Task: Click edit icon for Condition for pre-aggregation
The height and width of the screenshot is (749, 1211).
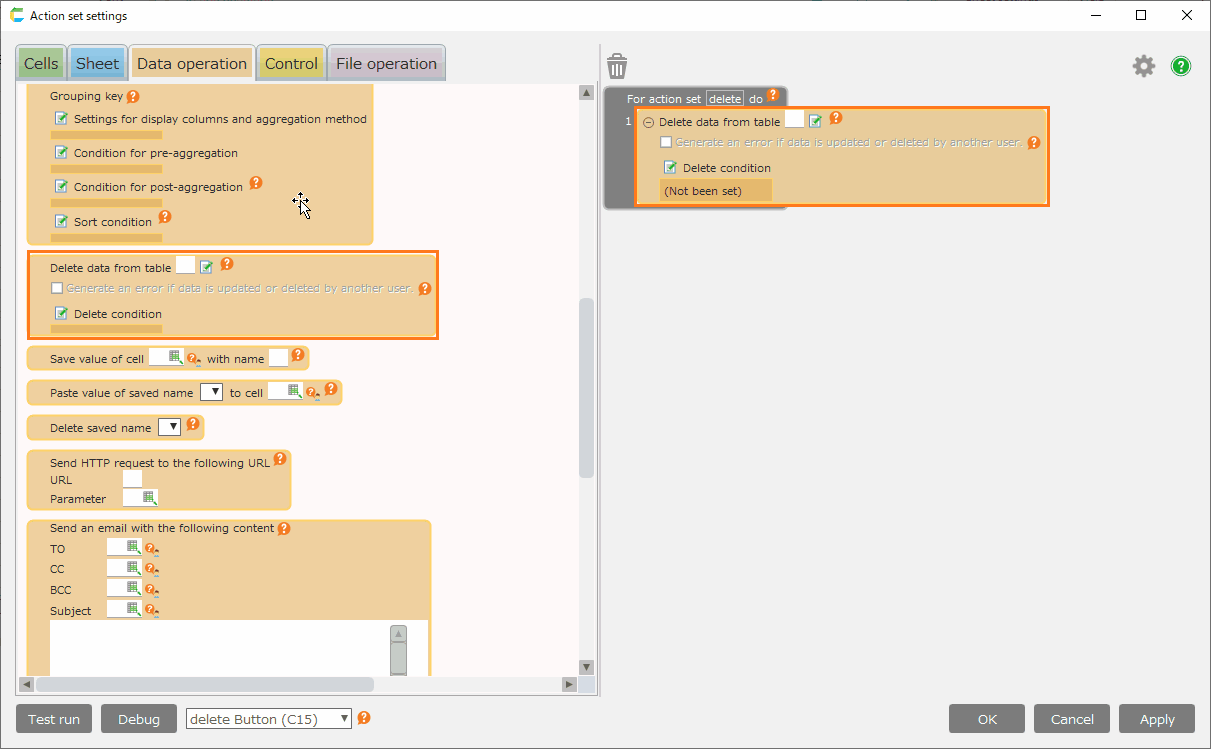Action: pos(62,153)
